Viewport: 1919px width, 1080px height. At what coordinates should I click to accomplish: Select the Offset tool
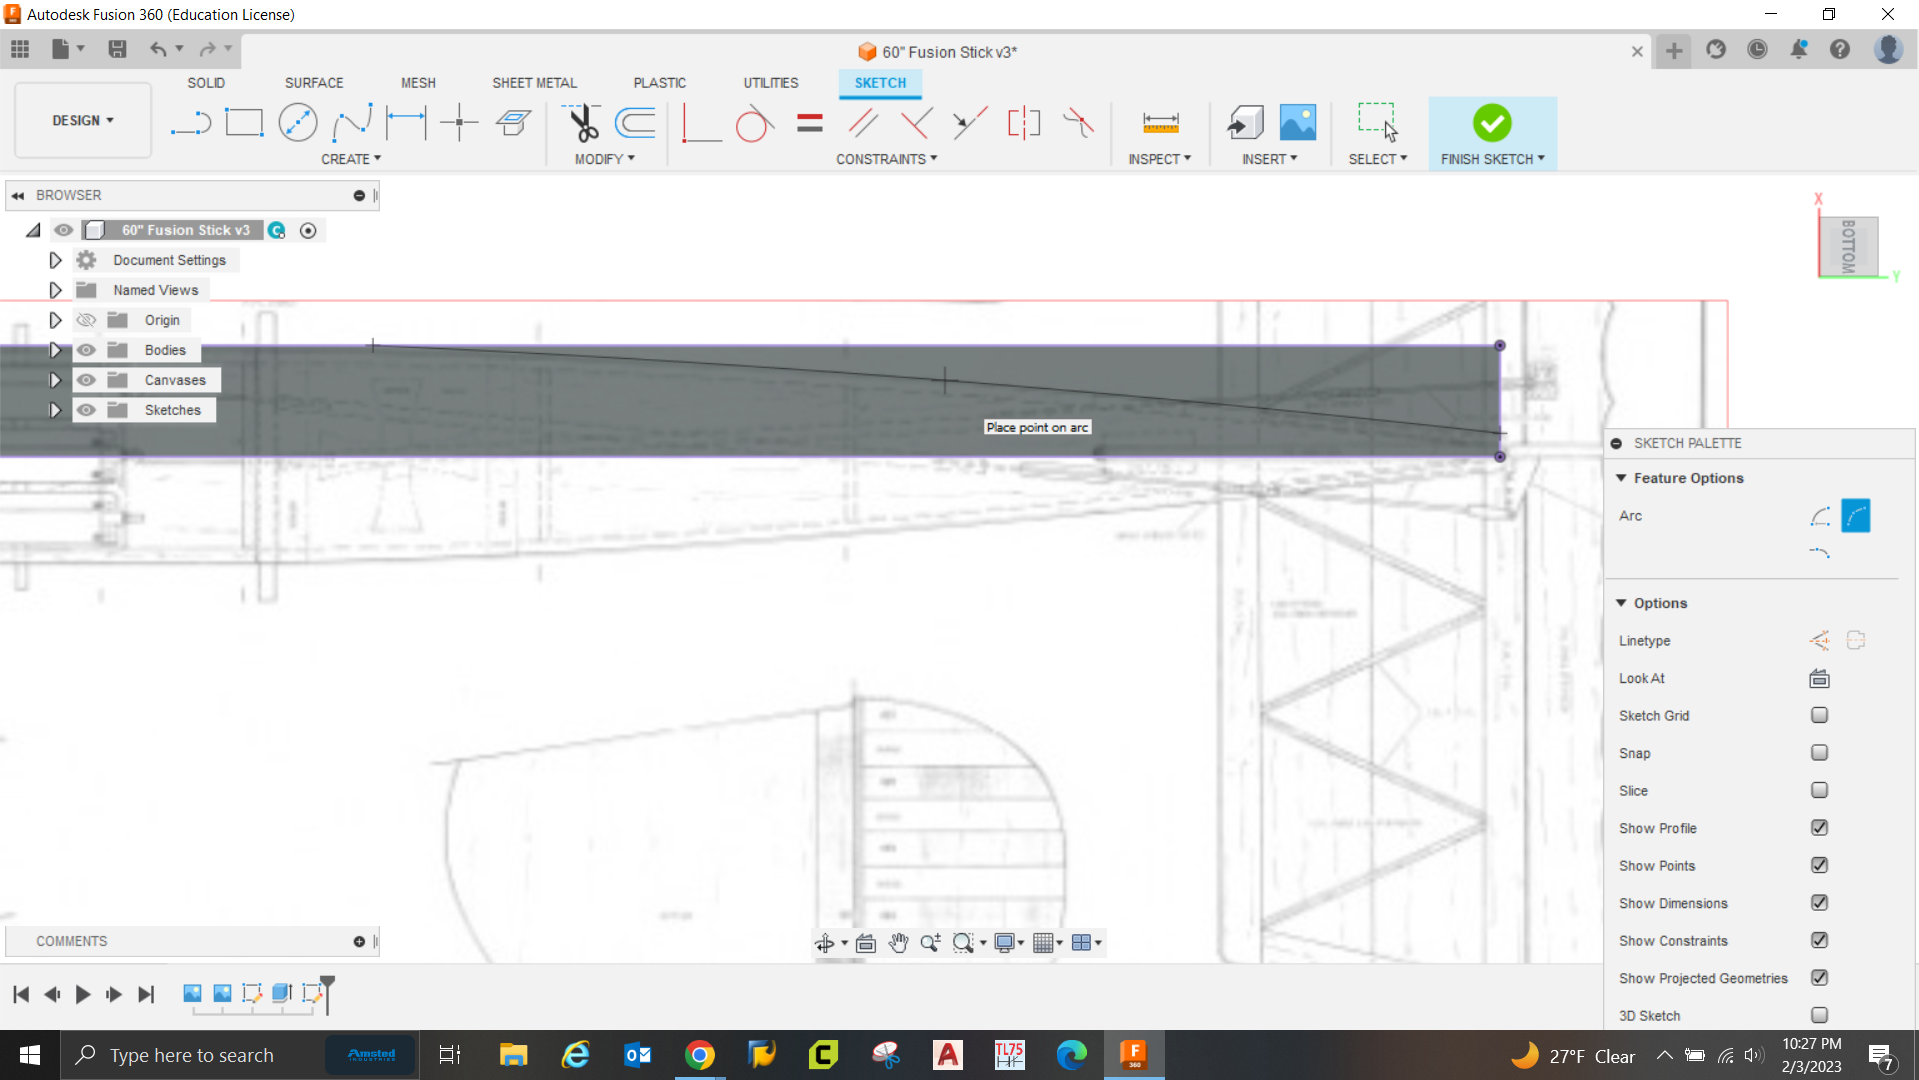[635, 123]
